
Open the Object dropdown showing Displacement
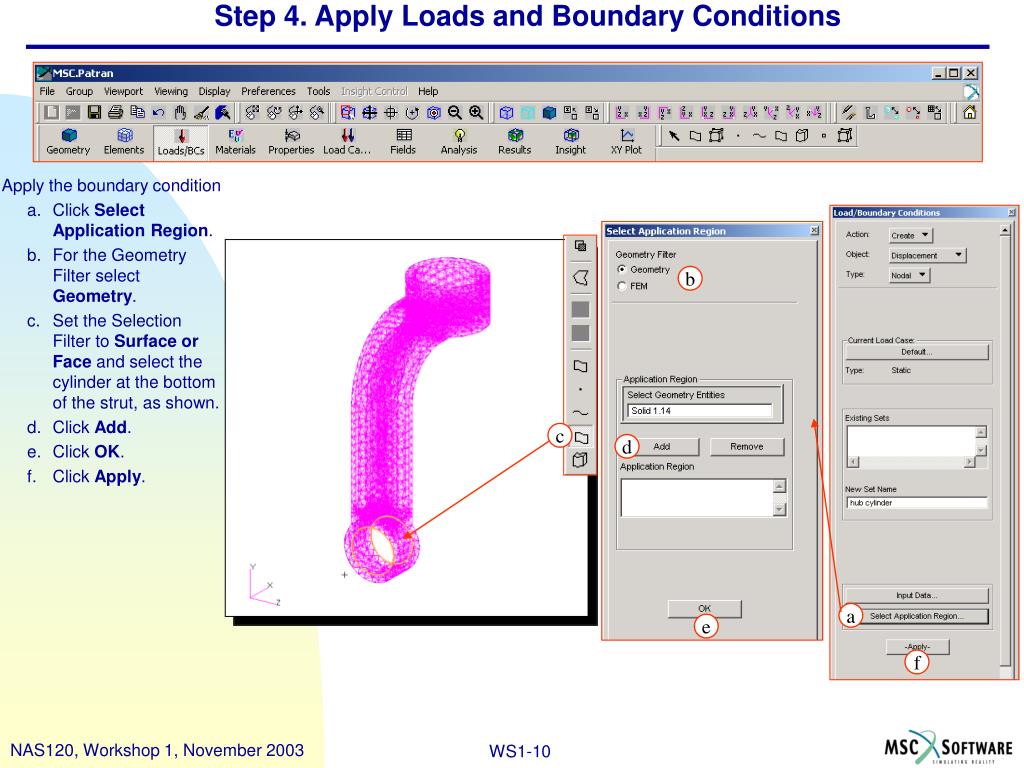[x=927, y=255]
